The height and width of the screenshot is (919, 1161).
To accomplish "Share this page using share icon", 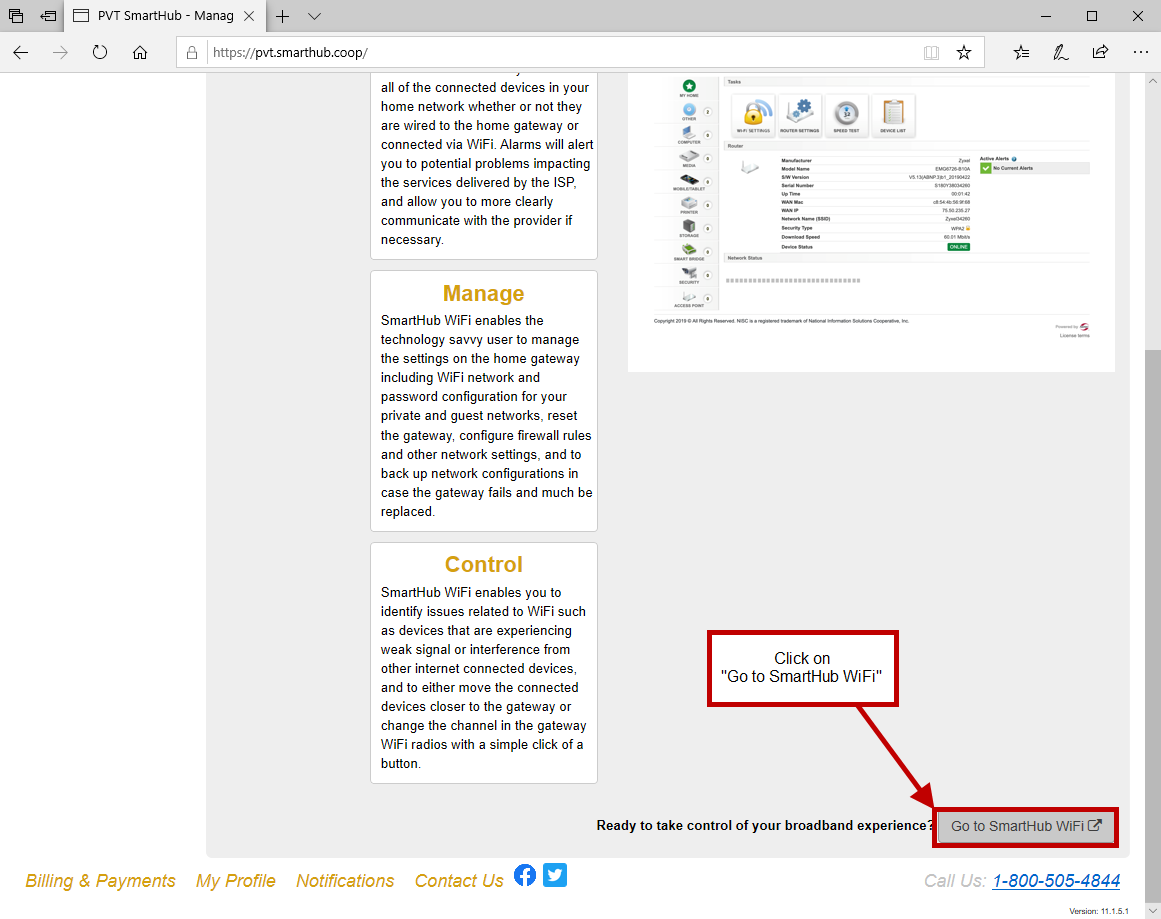I will (x=1100, y=52).
